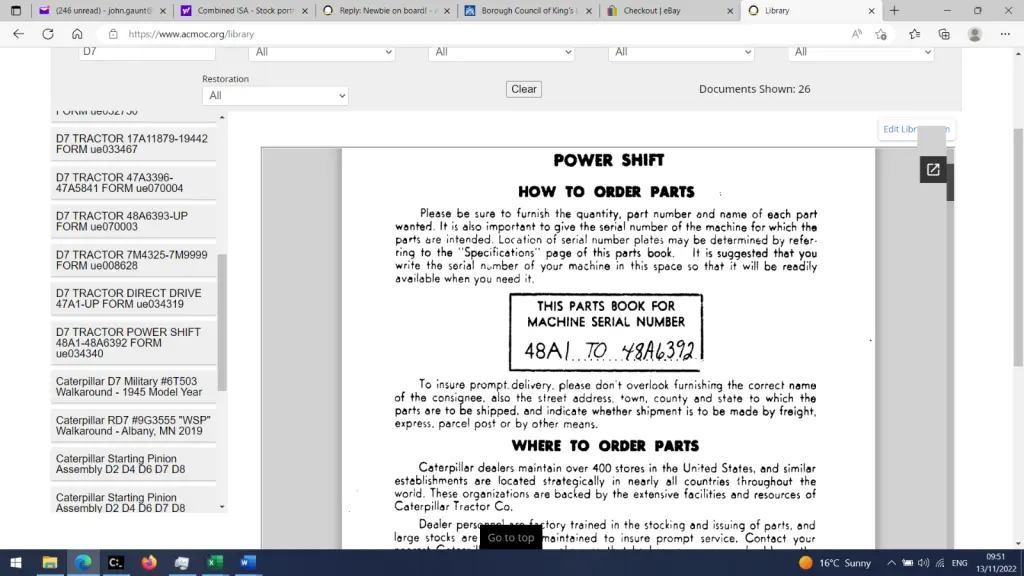The image size is (1024, 576).
Task: Open Word from taskbar
Action: tap(248, 562)
